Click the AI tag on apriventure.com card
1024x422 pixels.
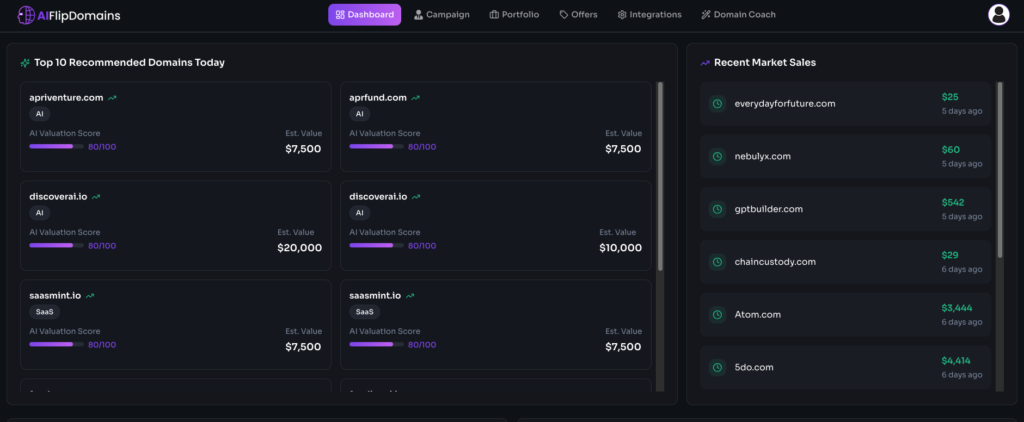pyautogui.click(x=39, y=114)
